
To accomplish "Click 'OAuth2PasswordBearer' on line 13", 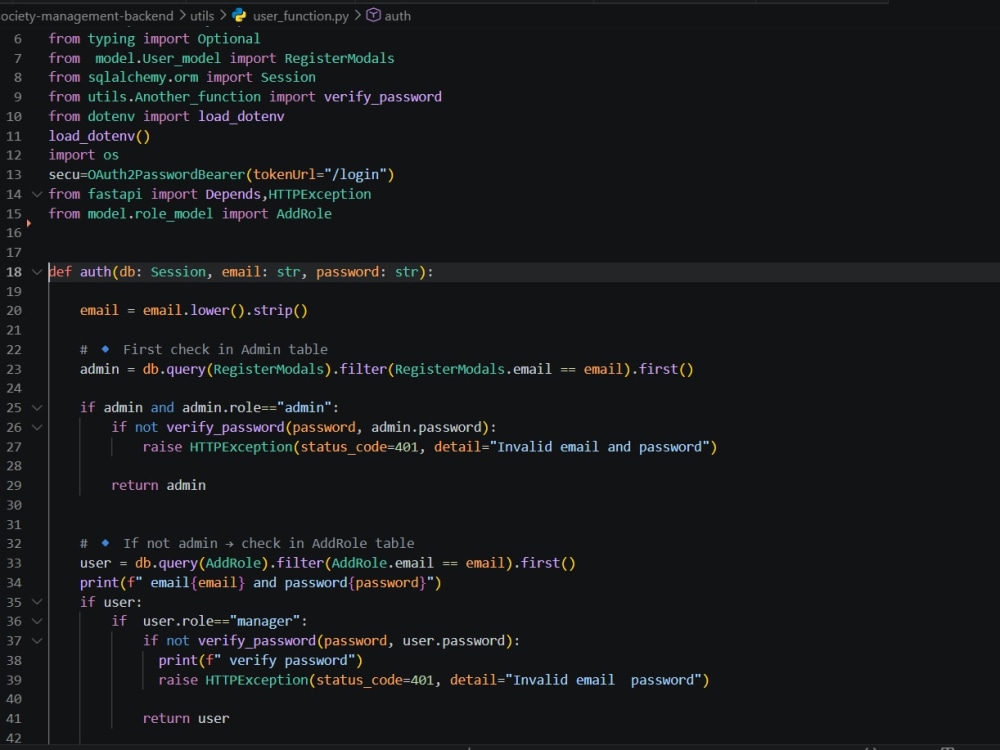I will click(x=166, y=175).
